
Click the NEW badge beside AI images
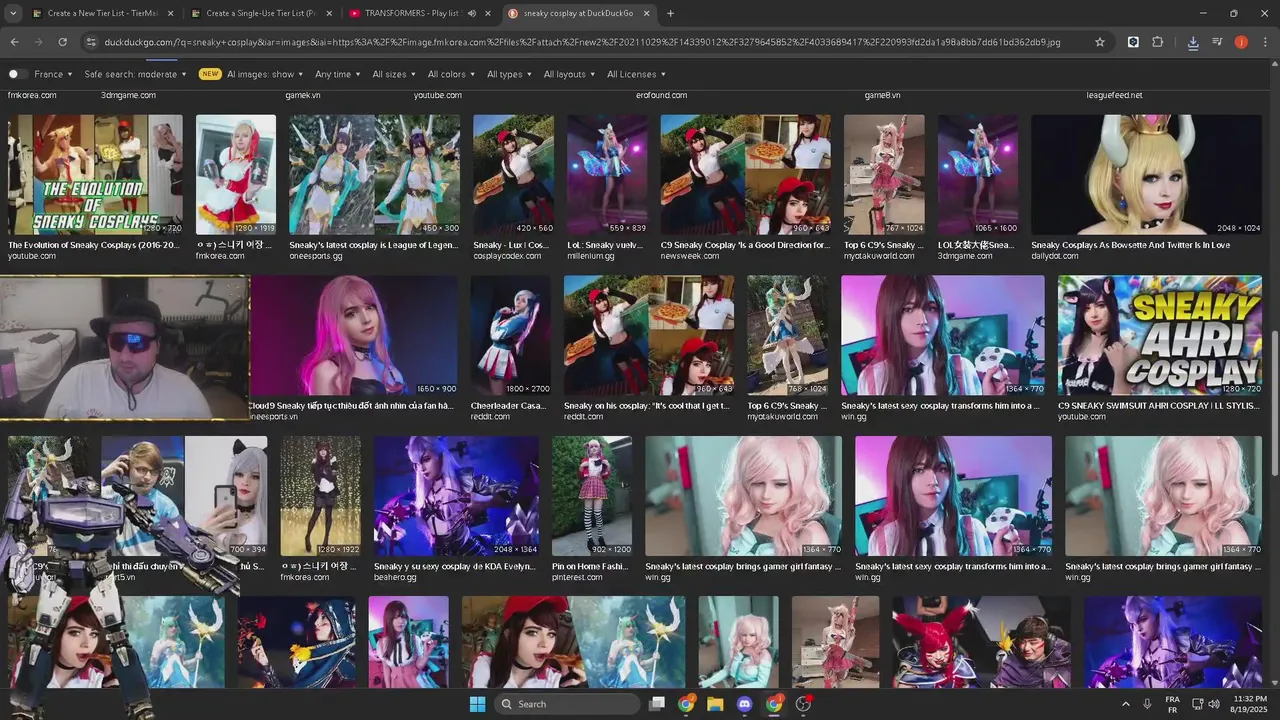210,74
